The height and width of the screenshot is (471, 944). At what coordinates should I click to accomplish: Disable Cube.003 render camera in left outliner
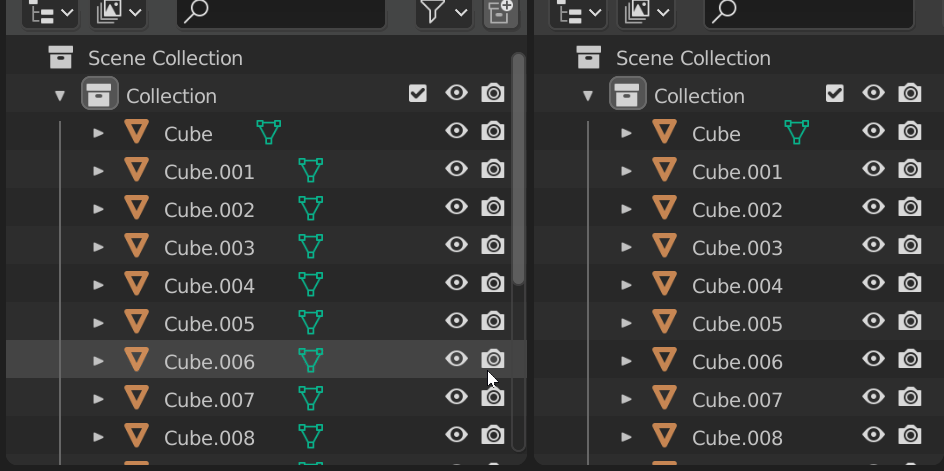pos(492,245)
